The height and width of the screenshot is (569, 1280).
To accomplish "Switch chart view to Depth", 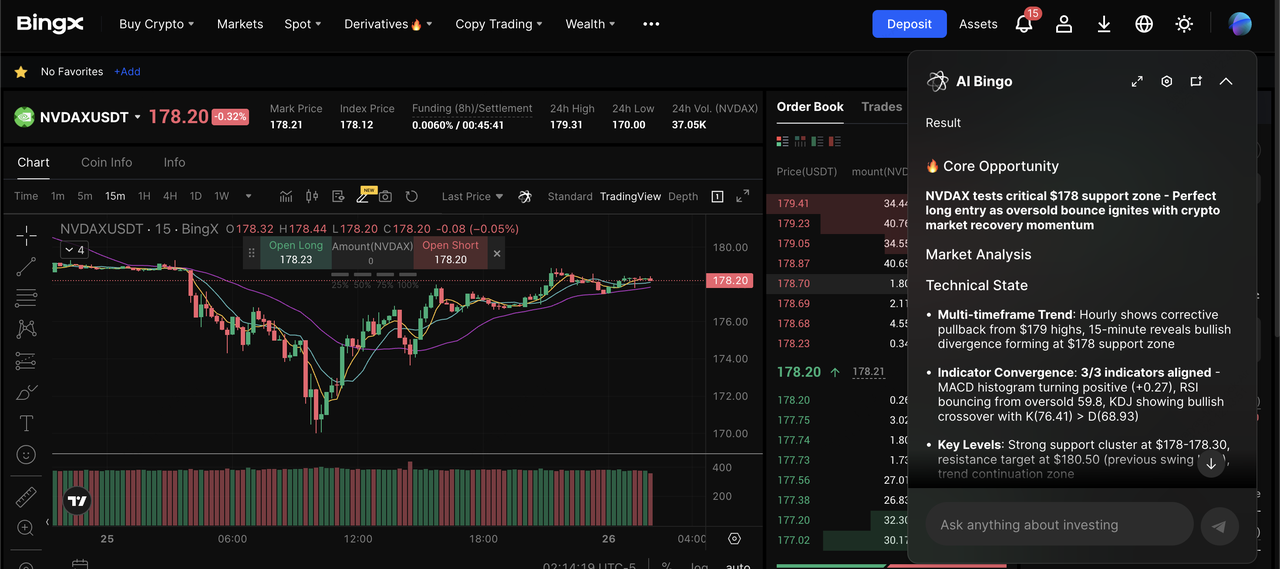I will [683, 196].
